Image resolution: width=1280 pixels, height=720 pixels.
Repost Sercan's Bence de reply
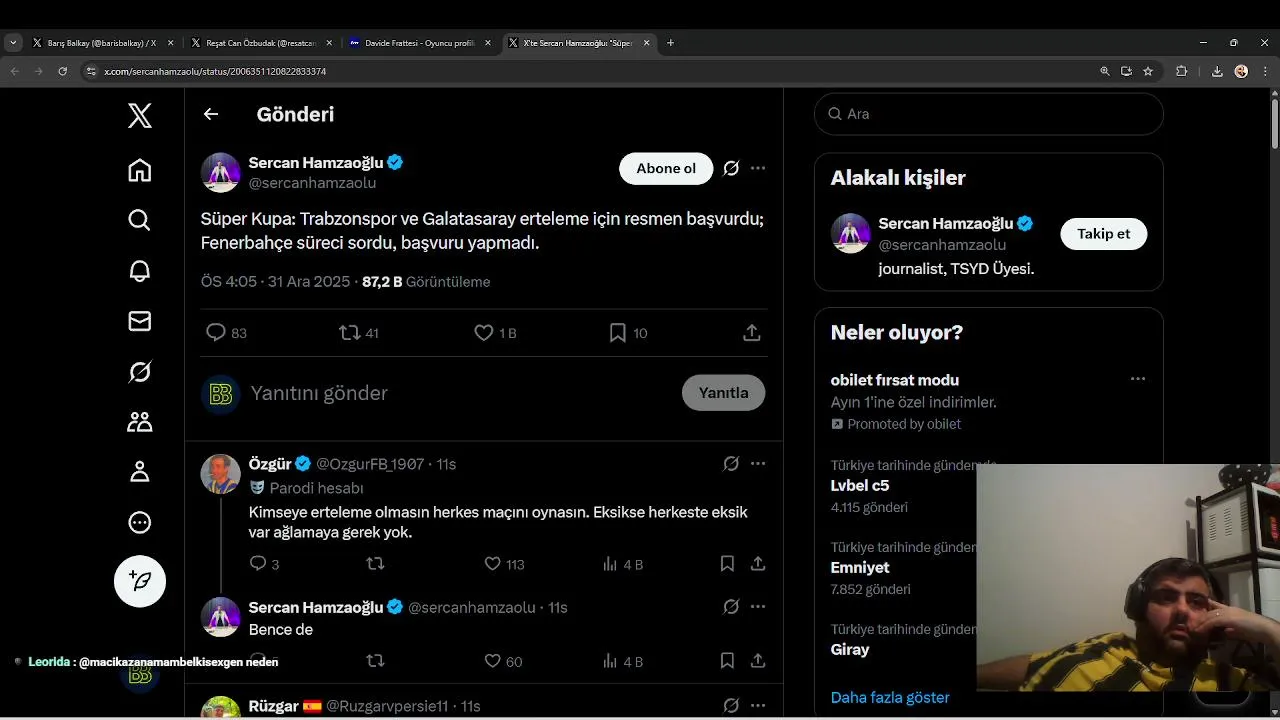pos(375,661)
